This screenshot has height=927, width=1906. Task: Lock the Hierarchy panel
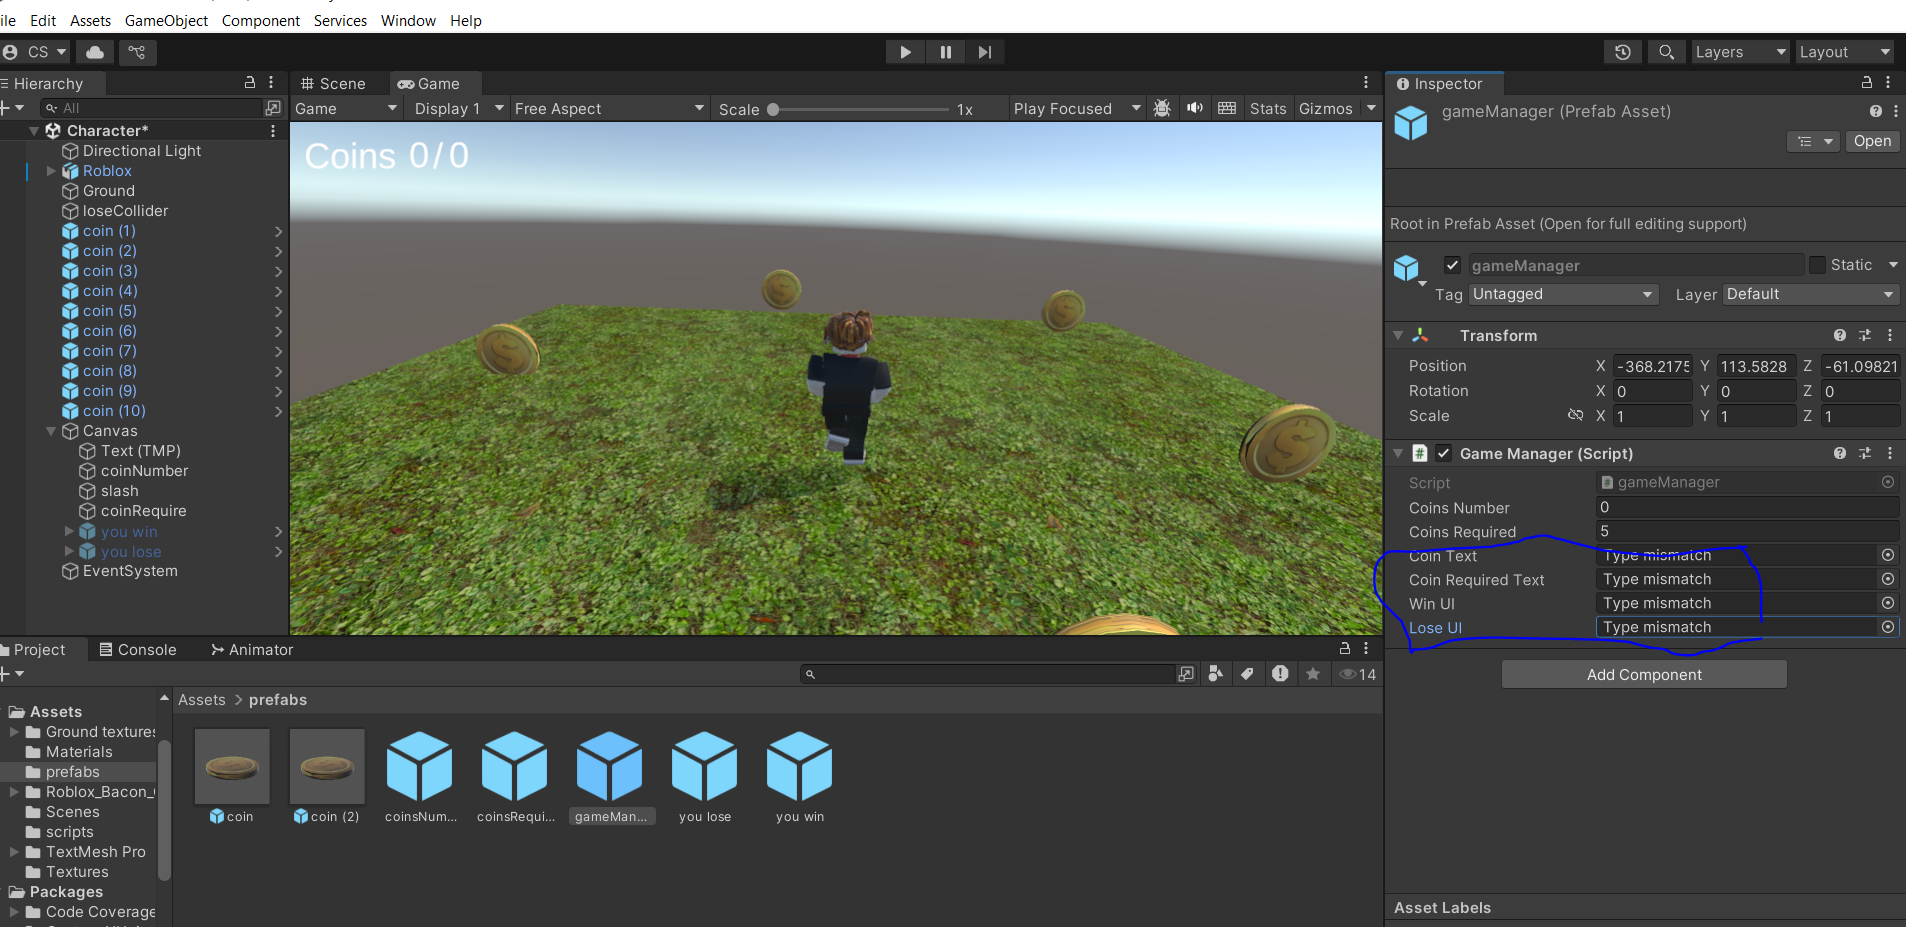250,83
